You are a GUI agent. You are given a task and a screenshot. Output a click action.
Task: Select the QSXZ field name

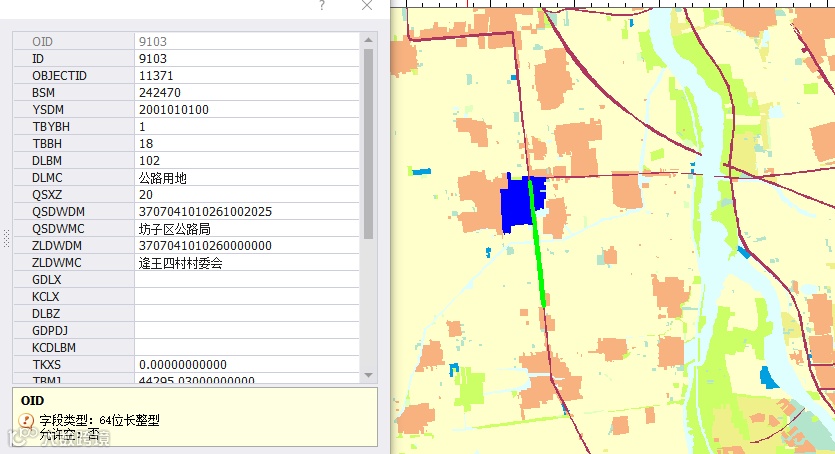[x=47, y=195]
